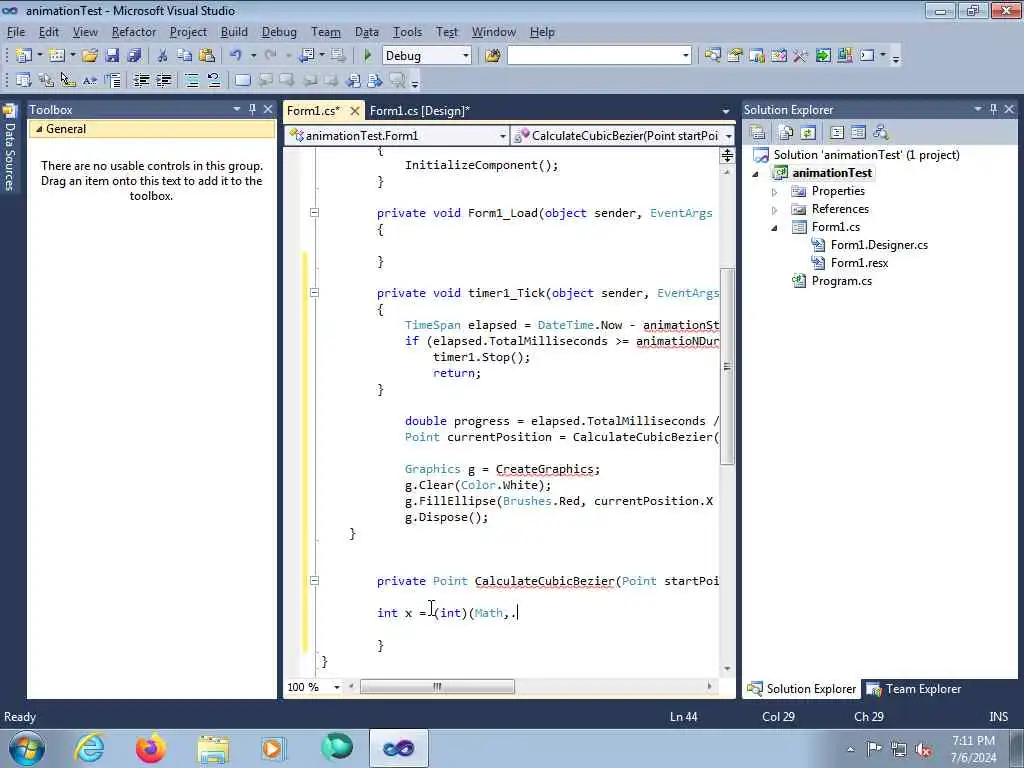Open Internet Explorer from the taskbar
Viewport: 1024px width, 768px height.
89,748
